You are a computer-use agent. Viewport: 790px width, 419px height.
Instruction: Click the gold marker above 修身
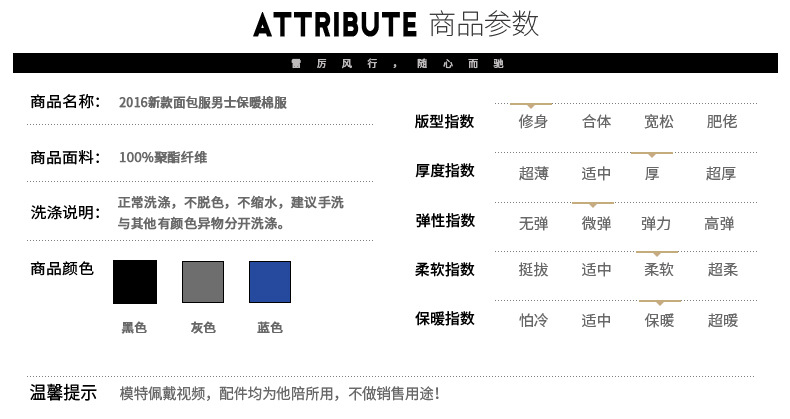coord(531,105)
